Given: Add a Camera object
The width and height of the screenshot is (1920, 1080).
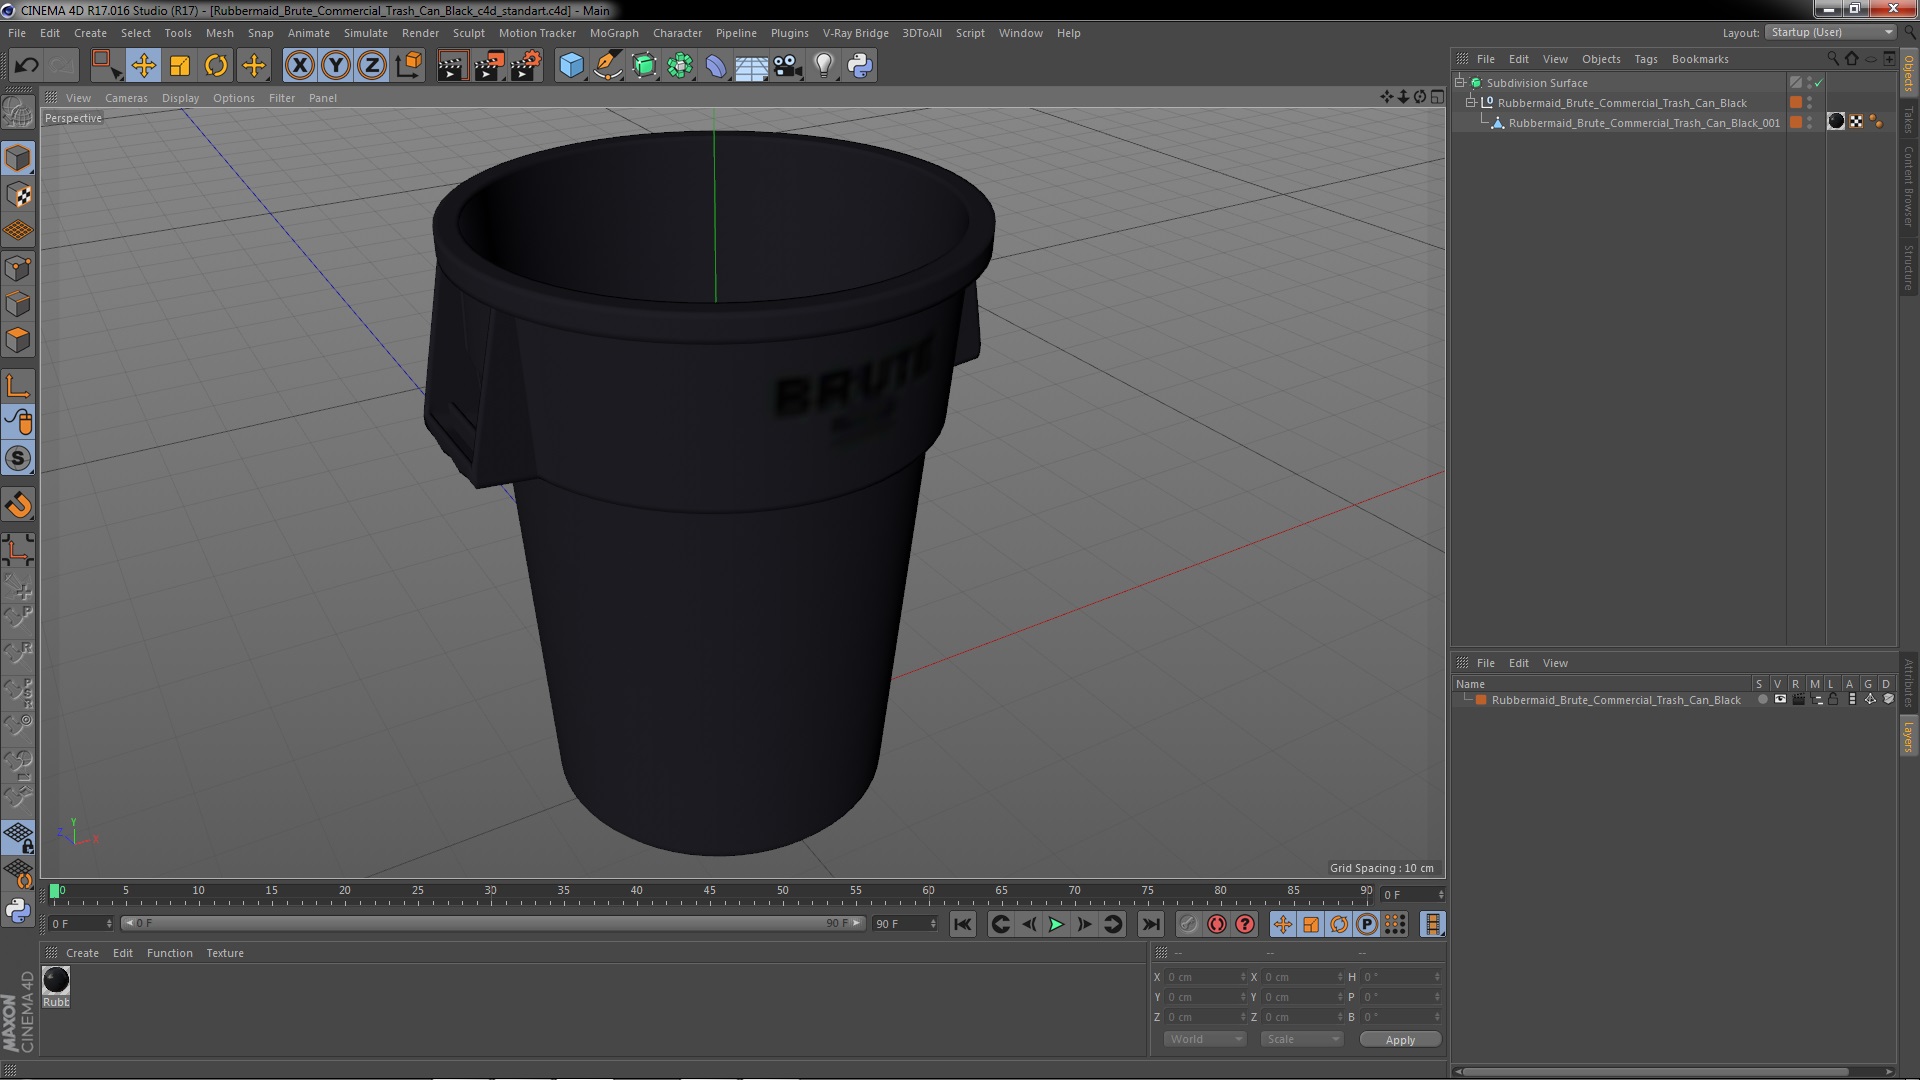Looking at the screenshot, I should [x=787, y=66].
